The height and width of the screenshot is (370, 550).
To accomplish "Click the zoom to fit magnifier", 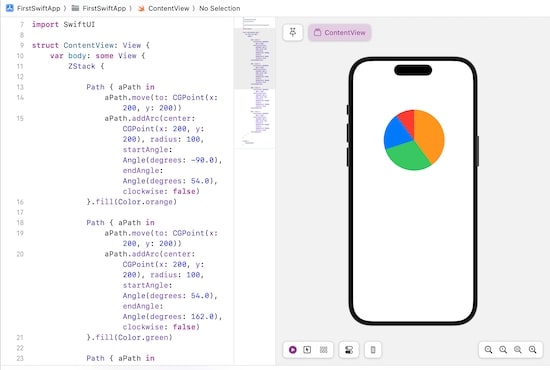I will 518,350.
